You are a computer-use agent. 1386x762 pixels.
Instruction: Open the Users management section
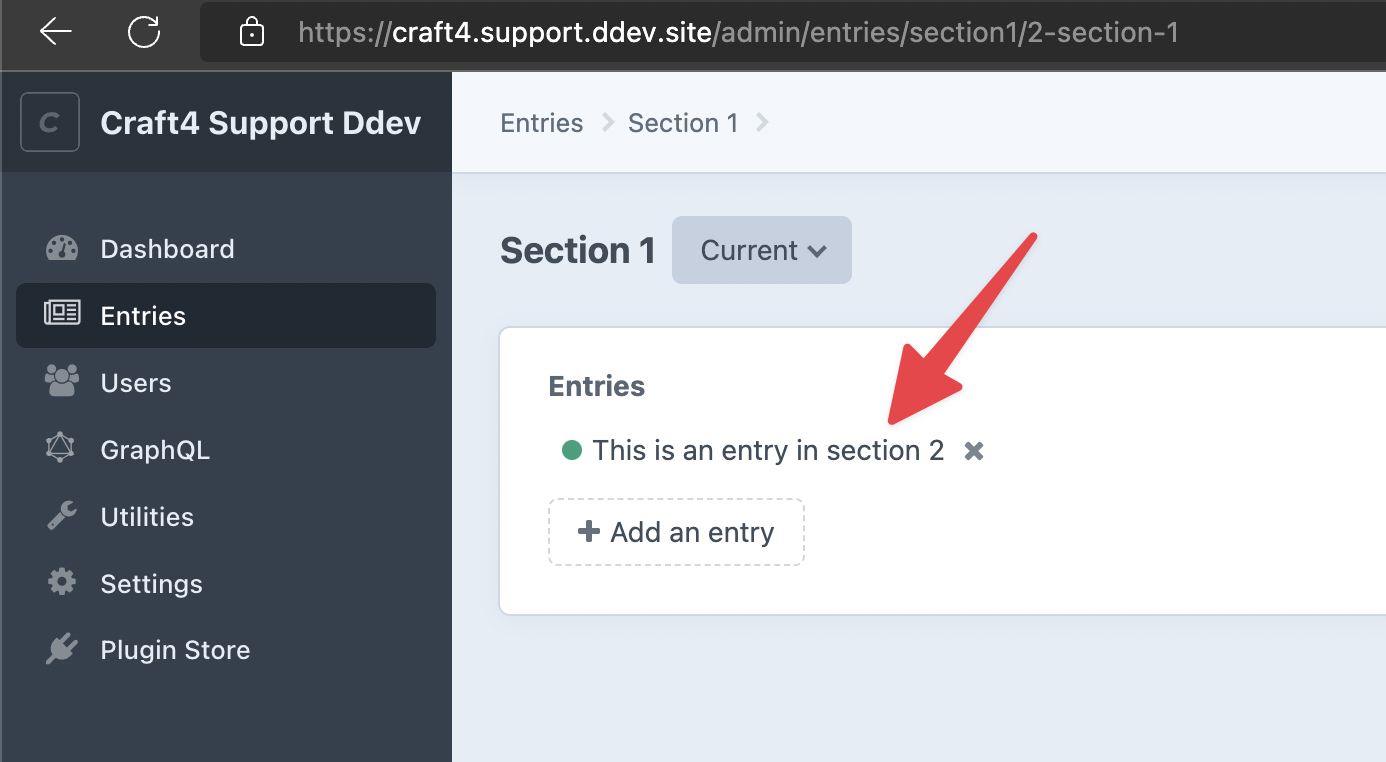(x=135, y=382)
